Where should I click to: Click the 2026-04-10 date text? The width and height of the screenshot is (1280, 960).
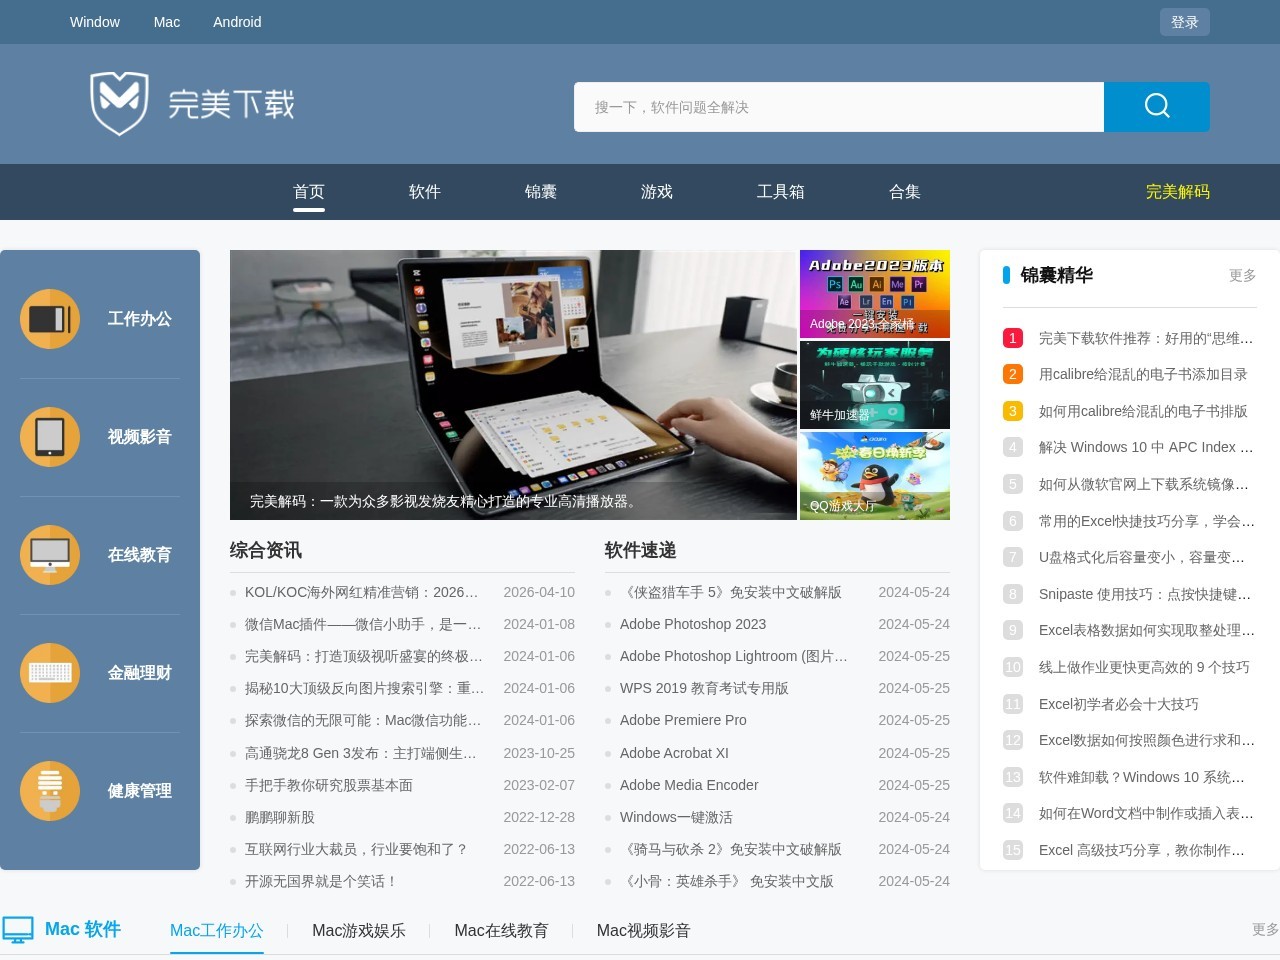[539, 592]
